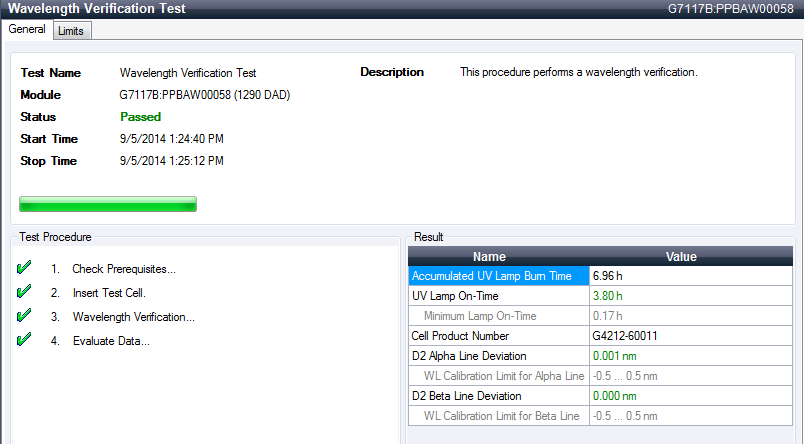Image resolution: width=804 pixels, height=444 pixels.
Task: Switch to the Limits tab
Action: (70, 31)
